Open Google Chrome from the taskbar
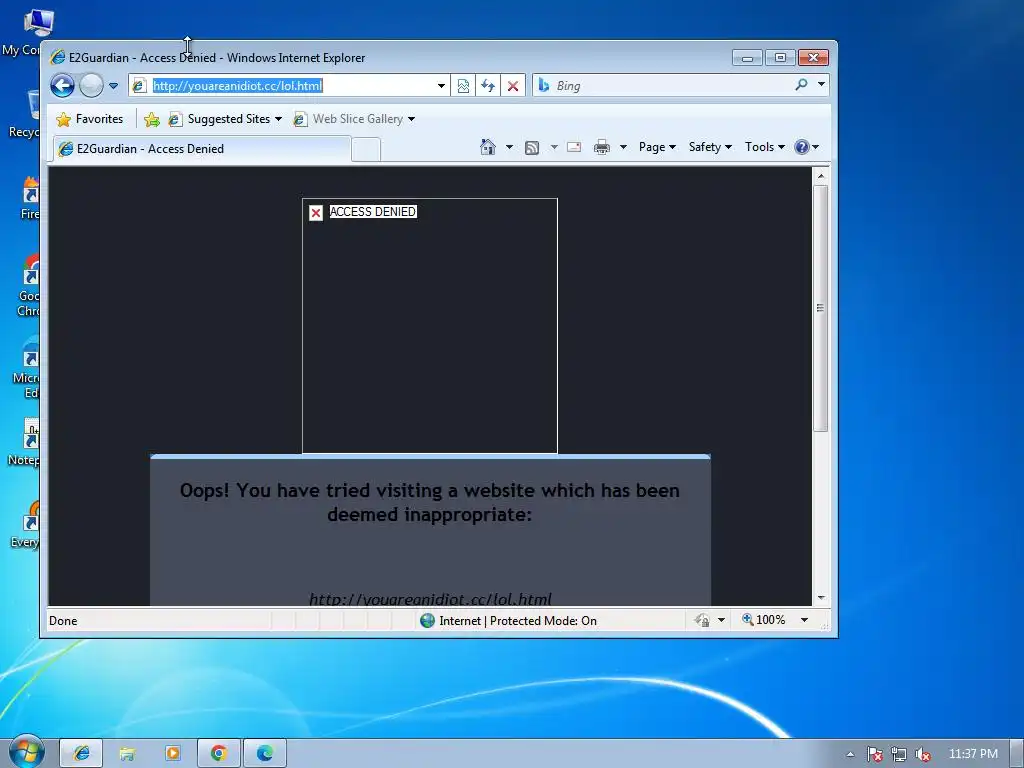The image size is (1024, 768). click(x=219, y=754)
